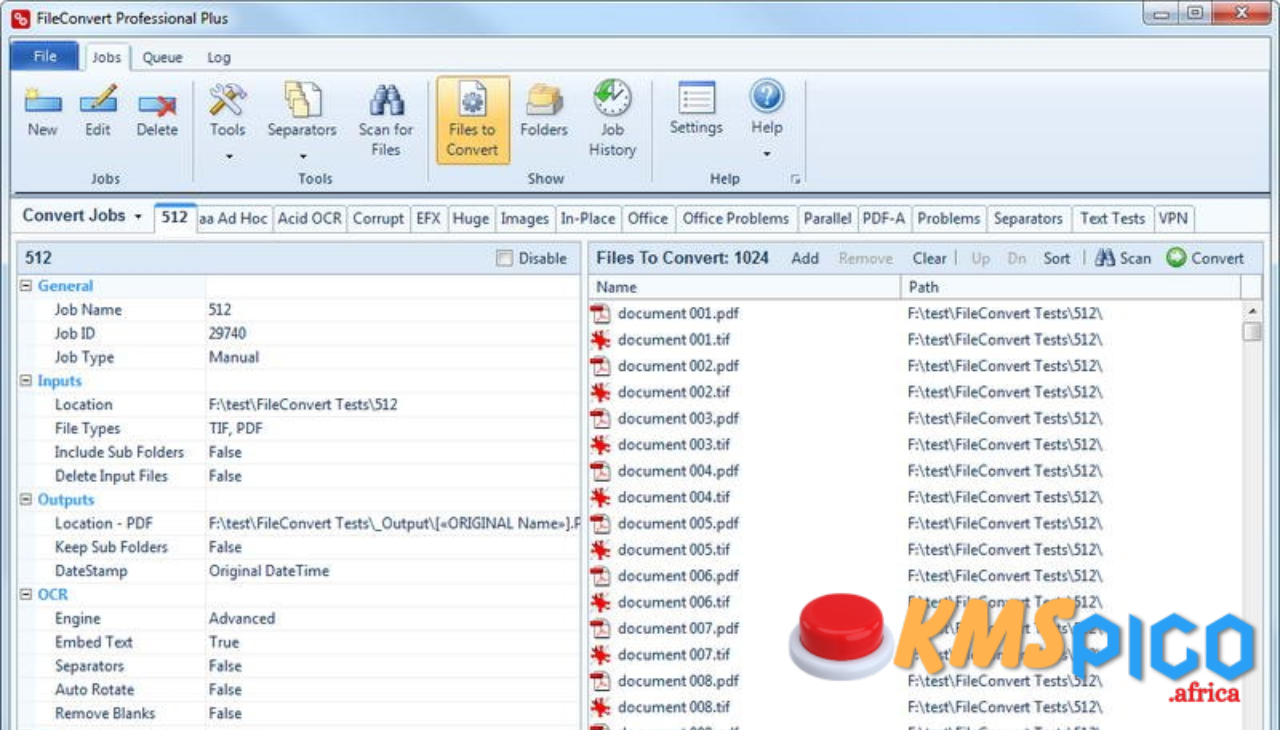The image size is (1280, 730).
Task: Collapse the Outputs section
Action: coord(26,500)
